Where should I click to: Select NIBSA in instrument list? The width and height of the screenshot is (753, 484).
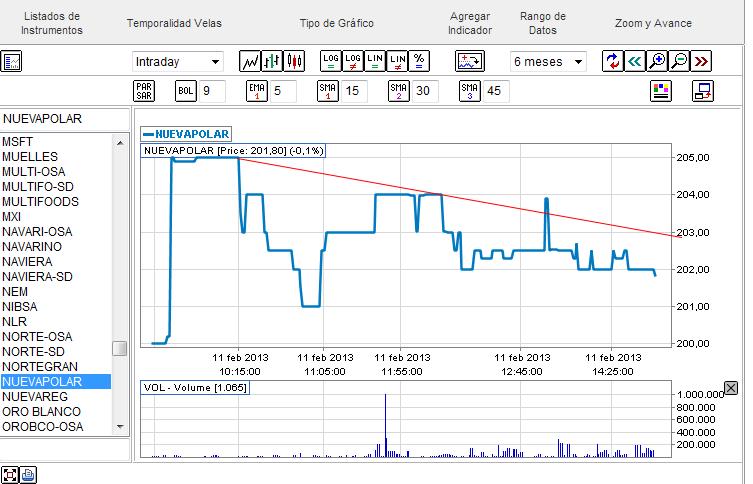(x=56, y=306)
